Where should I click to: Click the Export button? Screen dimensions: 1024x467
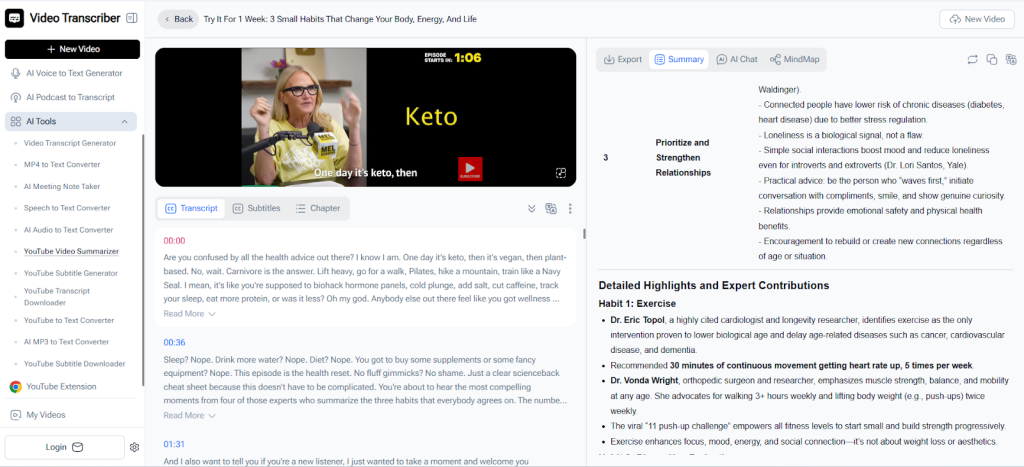click(623, 59)
